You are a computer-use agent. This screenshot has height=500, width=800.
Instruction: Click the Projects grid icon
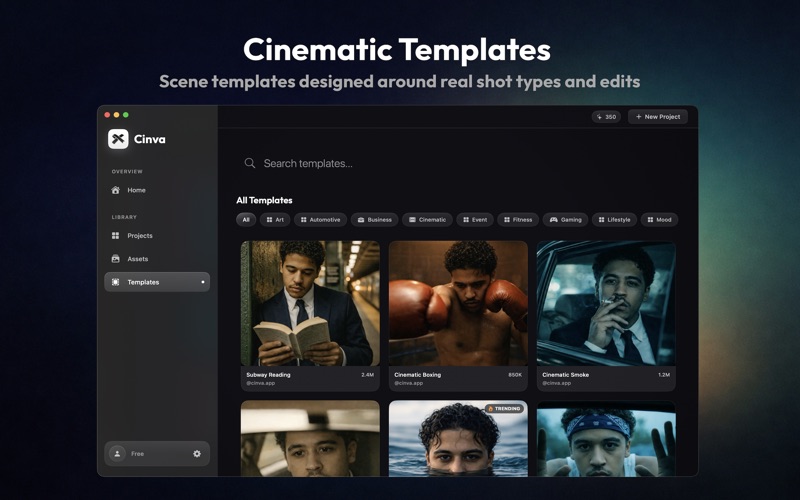pyautogui.click(x=115, y=236)
